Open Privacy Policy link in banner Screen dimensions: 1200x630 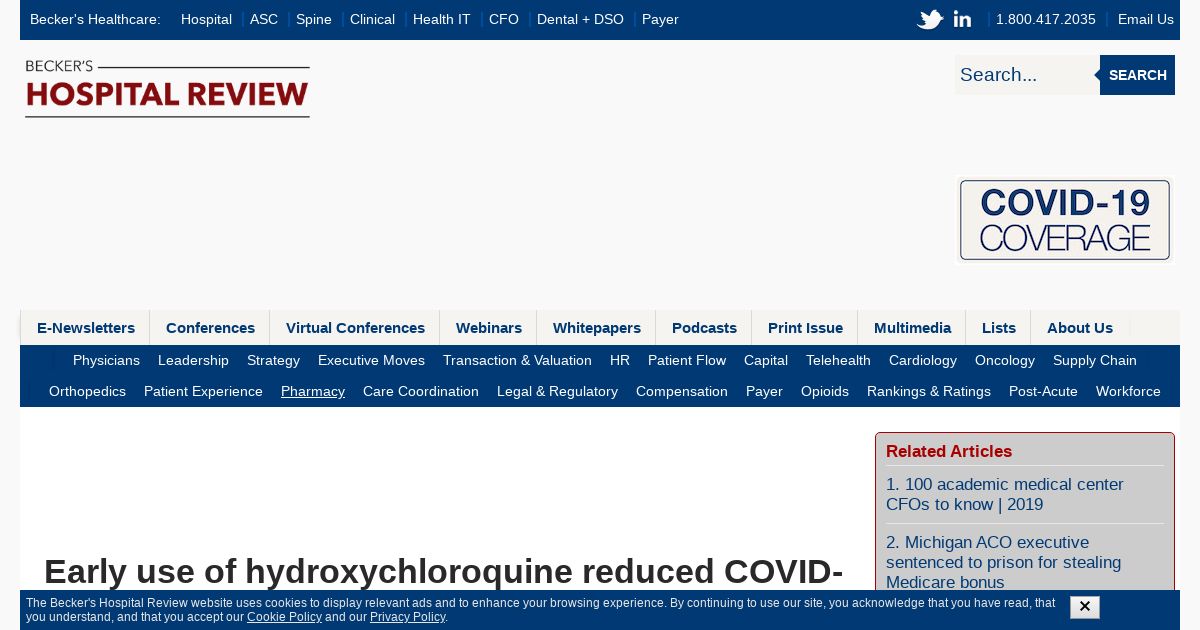407,617
